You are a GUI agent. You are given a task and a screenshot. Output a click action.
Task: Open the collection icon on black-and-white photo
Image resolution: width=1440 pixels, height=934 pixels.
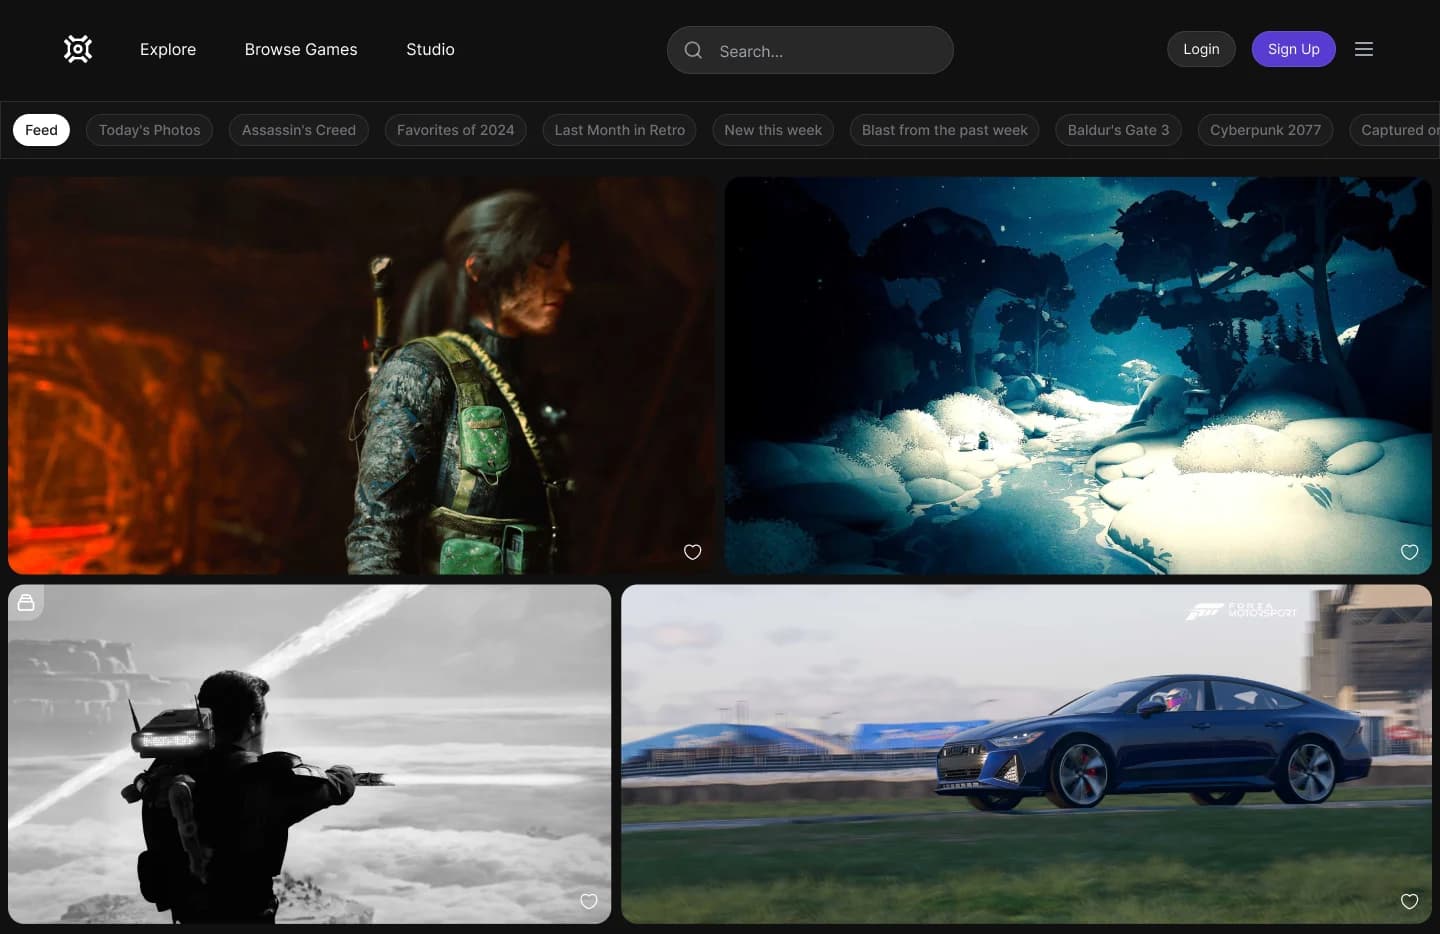(x=26, y=602)
